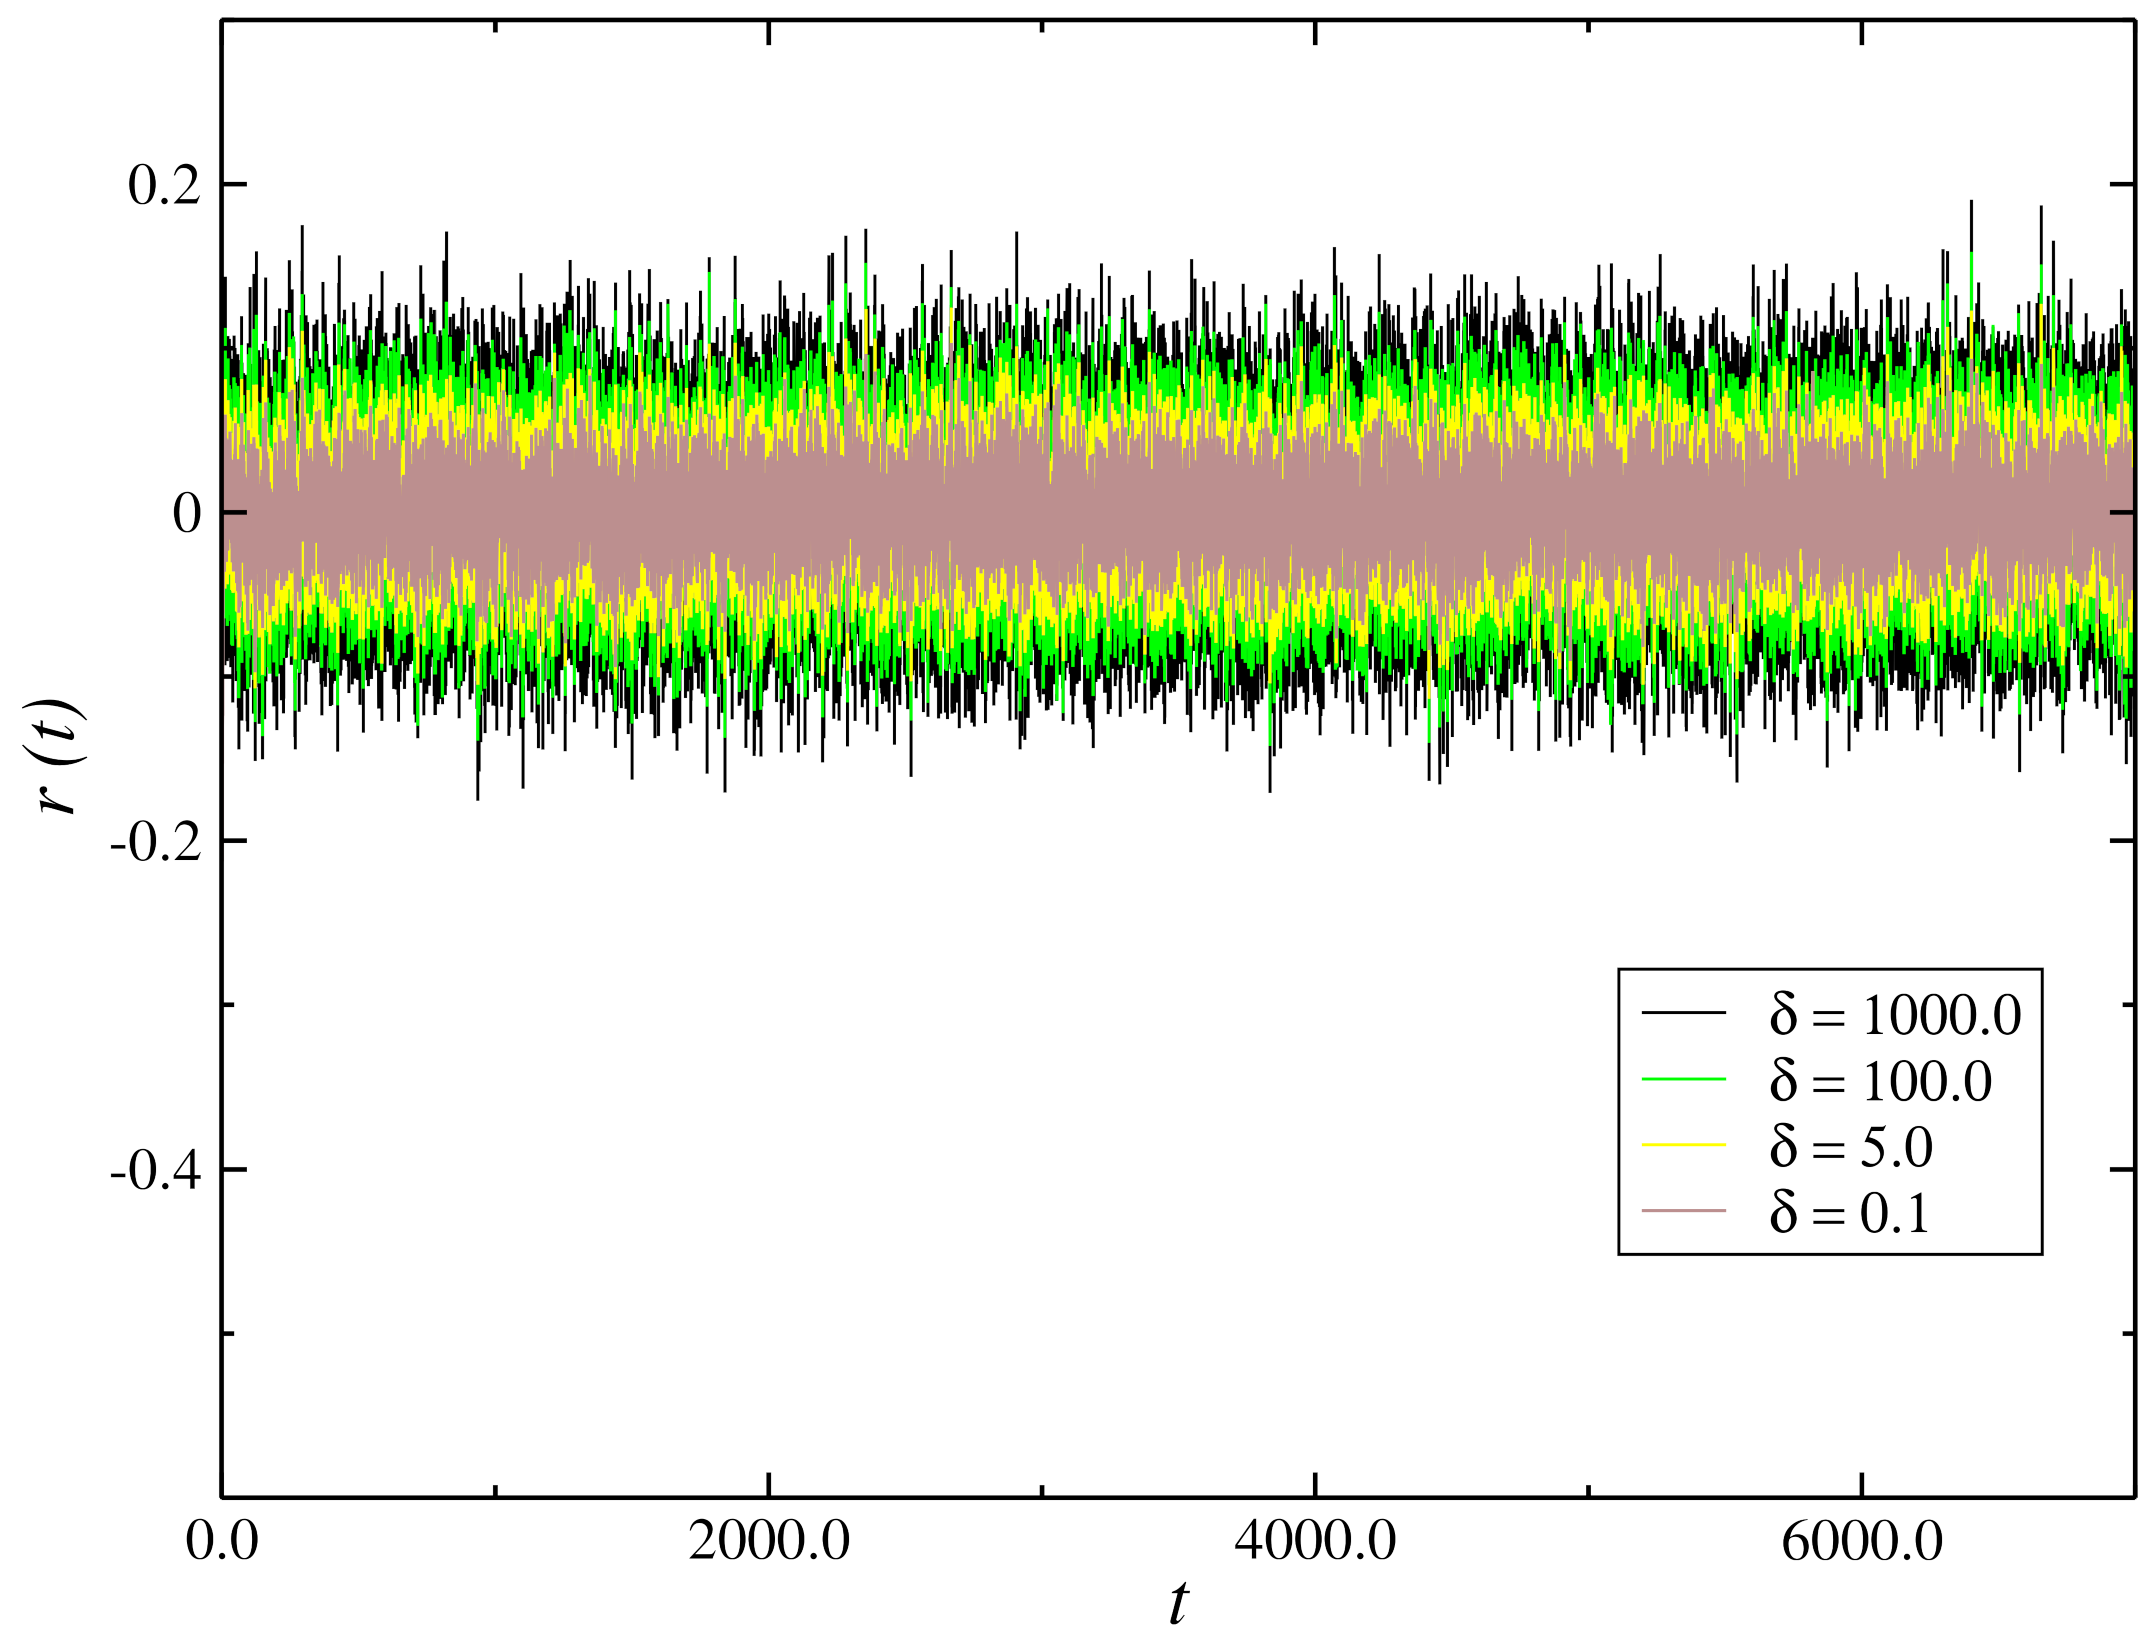Click the x-axis tick label 6000.0

pyautogui.click(x=1862, y=1540)
